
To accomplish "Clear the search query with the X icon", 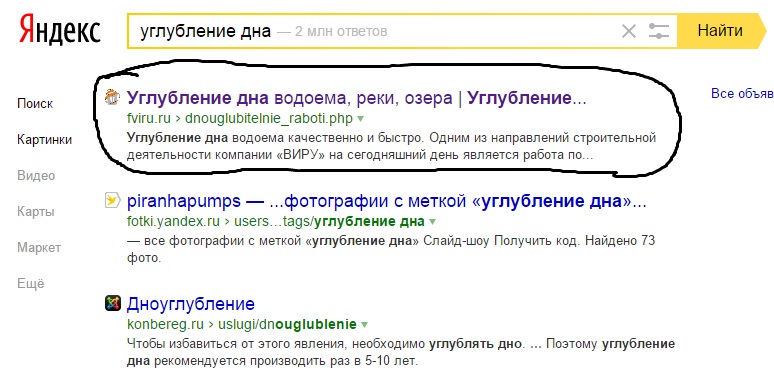I will tap(628, 32).
